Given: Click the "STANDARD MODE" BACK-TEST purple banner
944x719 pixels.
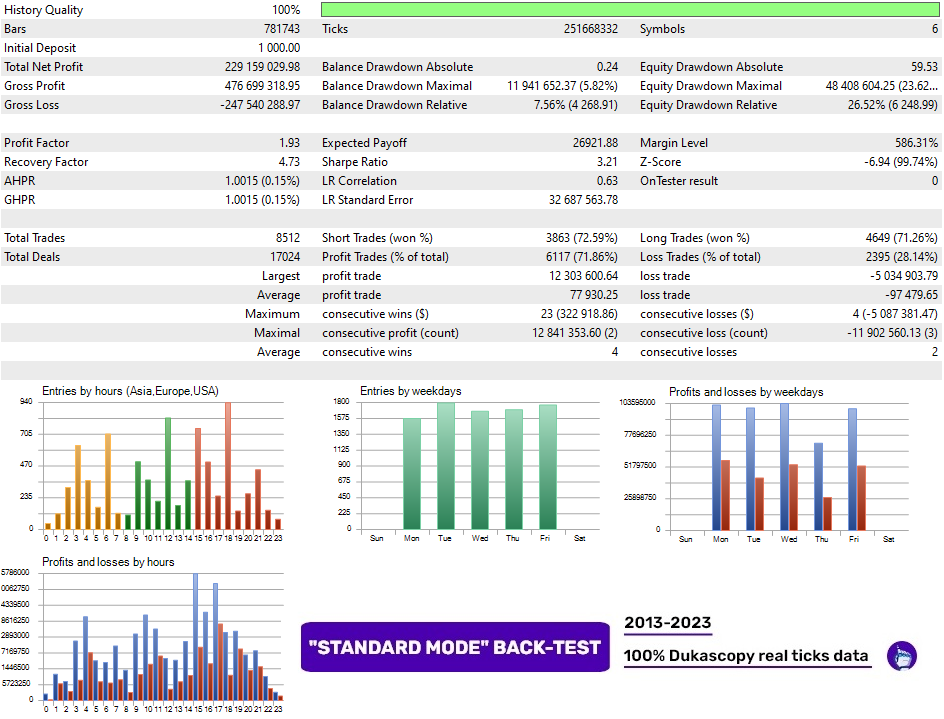Looking at the screenshot, I should (457, 647).
